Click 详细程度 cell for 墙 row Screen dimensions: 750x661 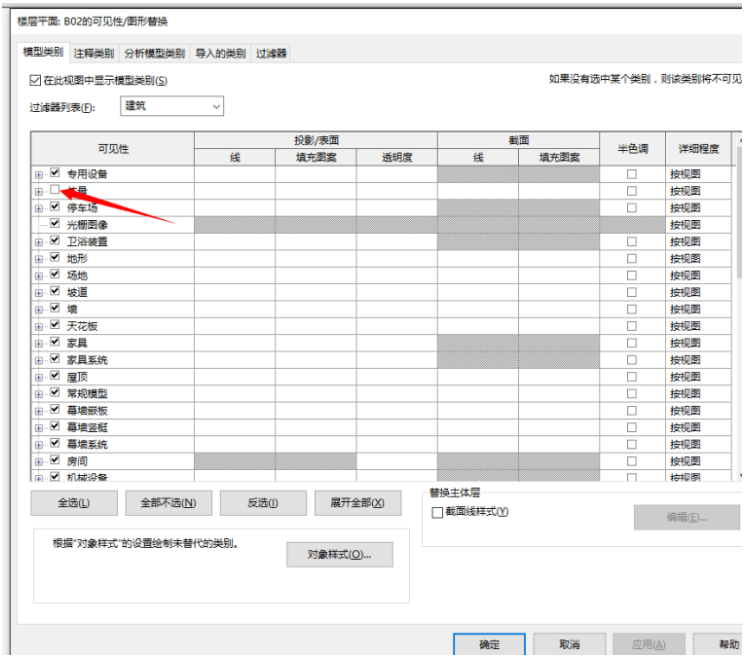click(698, 309)
